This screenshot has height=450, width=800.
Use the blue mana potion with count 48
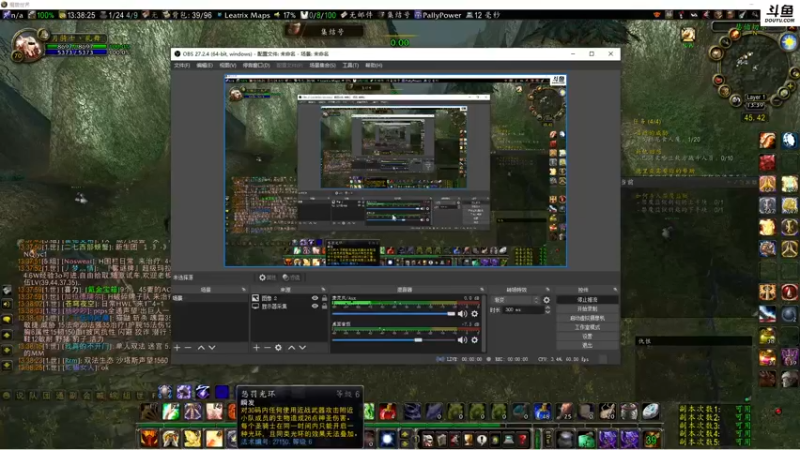[542, 411]
